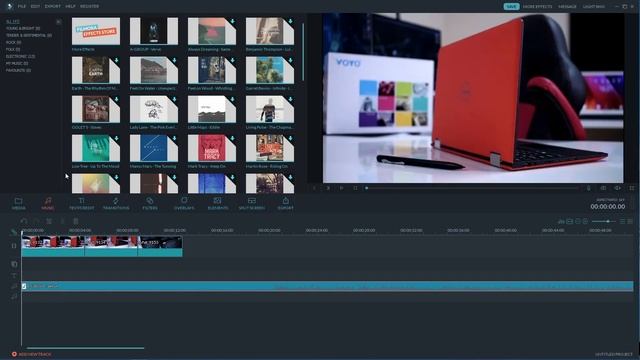Open the Help menu
640x360 pixels.
[70, 7]
